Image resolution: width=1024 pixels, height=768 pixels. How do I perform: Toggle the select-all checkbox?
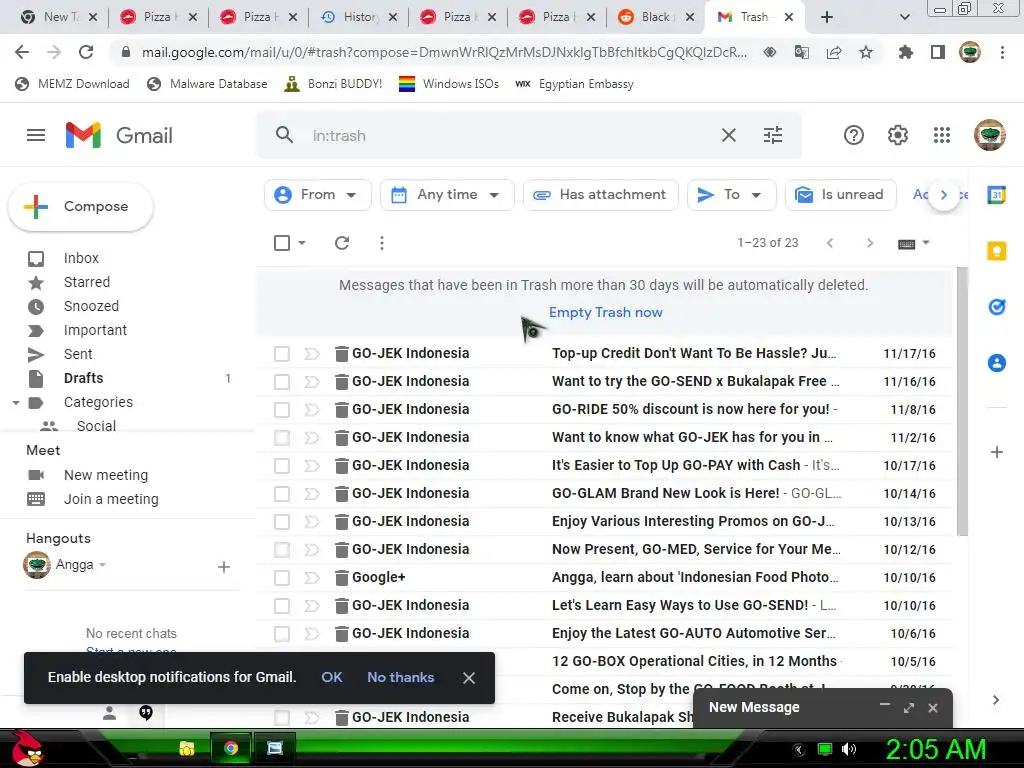click(x=281, y=243)
